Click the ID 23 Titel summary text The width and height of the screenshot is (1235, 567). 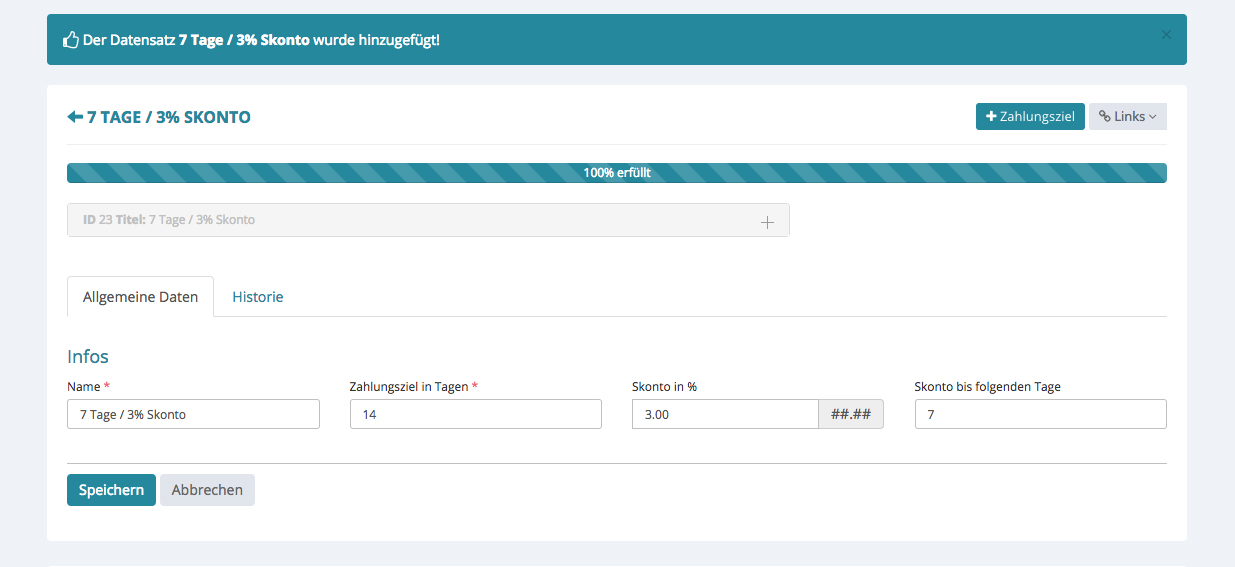point(169,220)
